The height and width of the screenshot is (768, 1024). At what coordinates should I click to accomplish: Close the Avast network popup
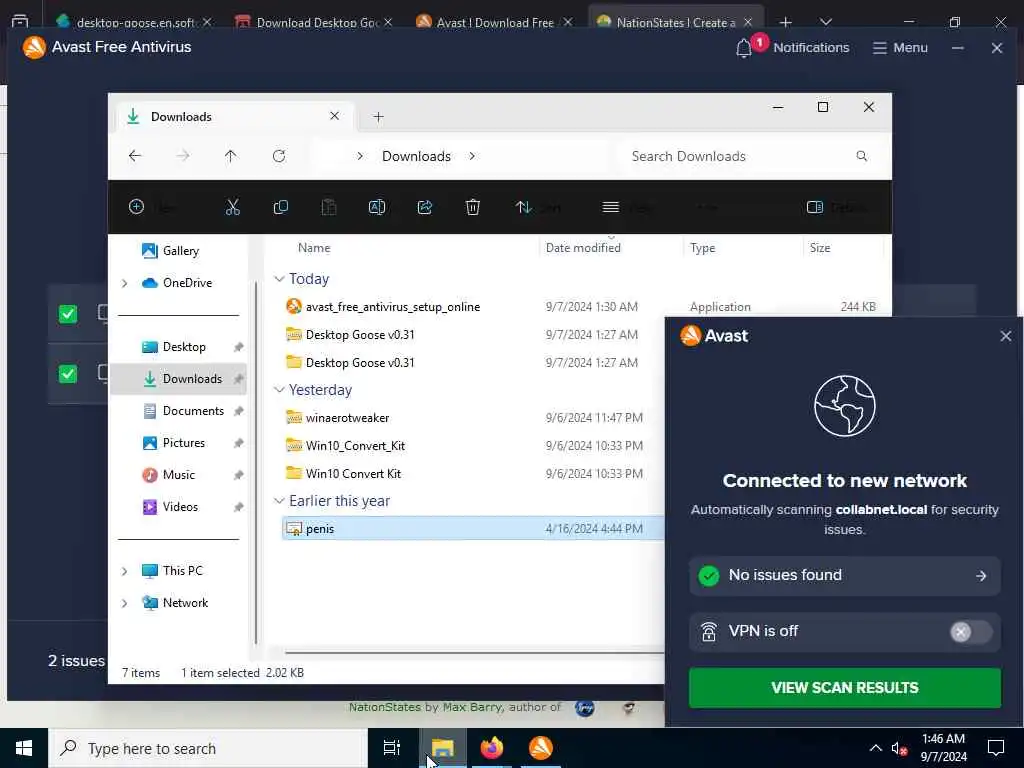point(1005,336)
